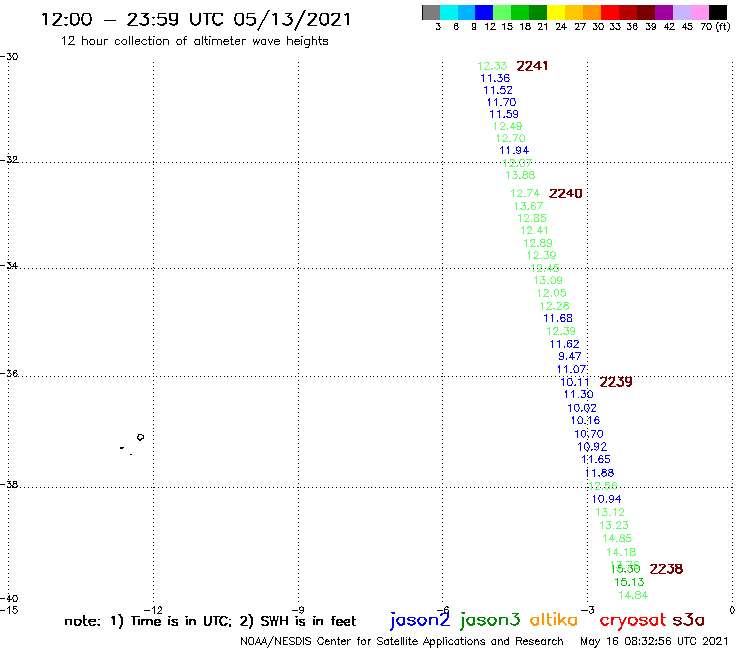Screen dimensions: 740x650
Task: Click the note about UTC and feet
Action: (210, 621)
